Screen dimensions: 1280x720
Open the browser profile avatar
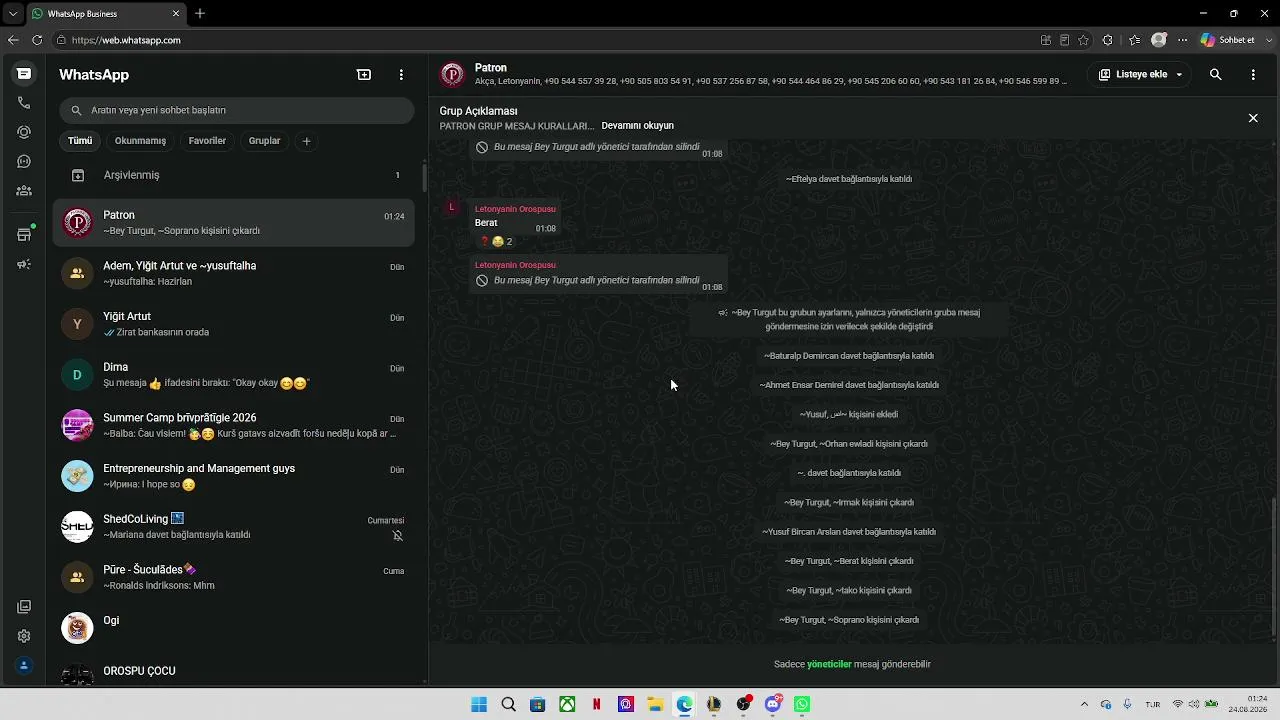pyautogui.click(x=1159, y=40)
